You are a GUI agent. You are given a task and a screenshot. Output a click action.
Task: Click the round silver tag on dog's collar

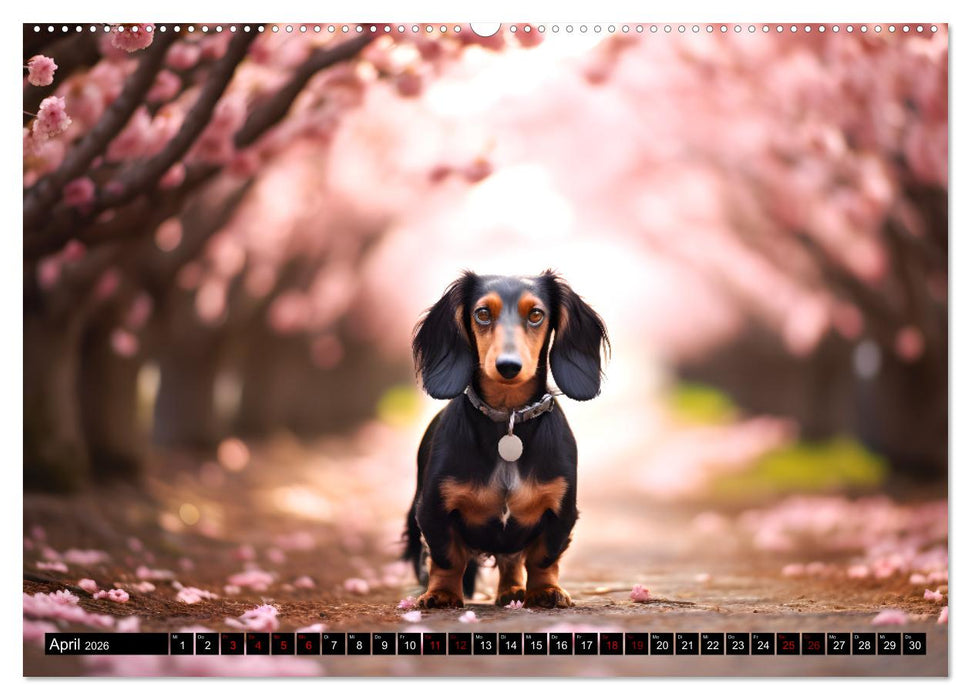[510, 447]
